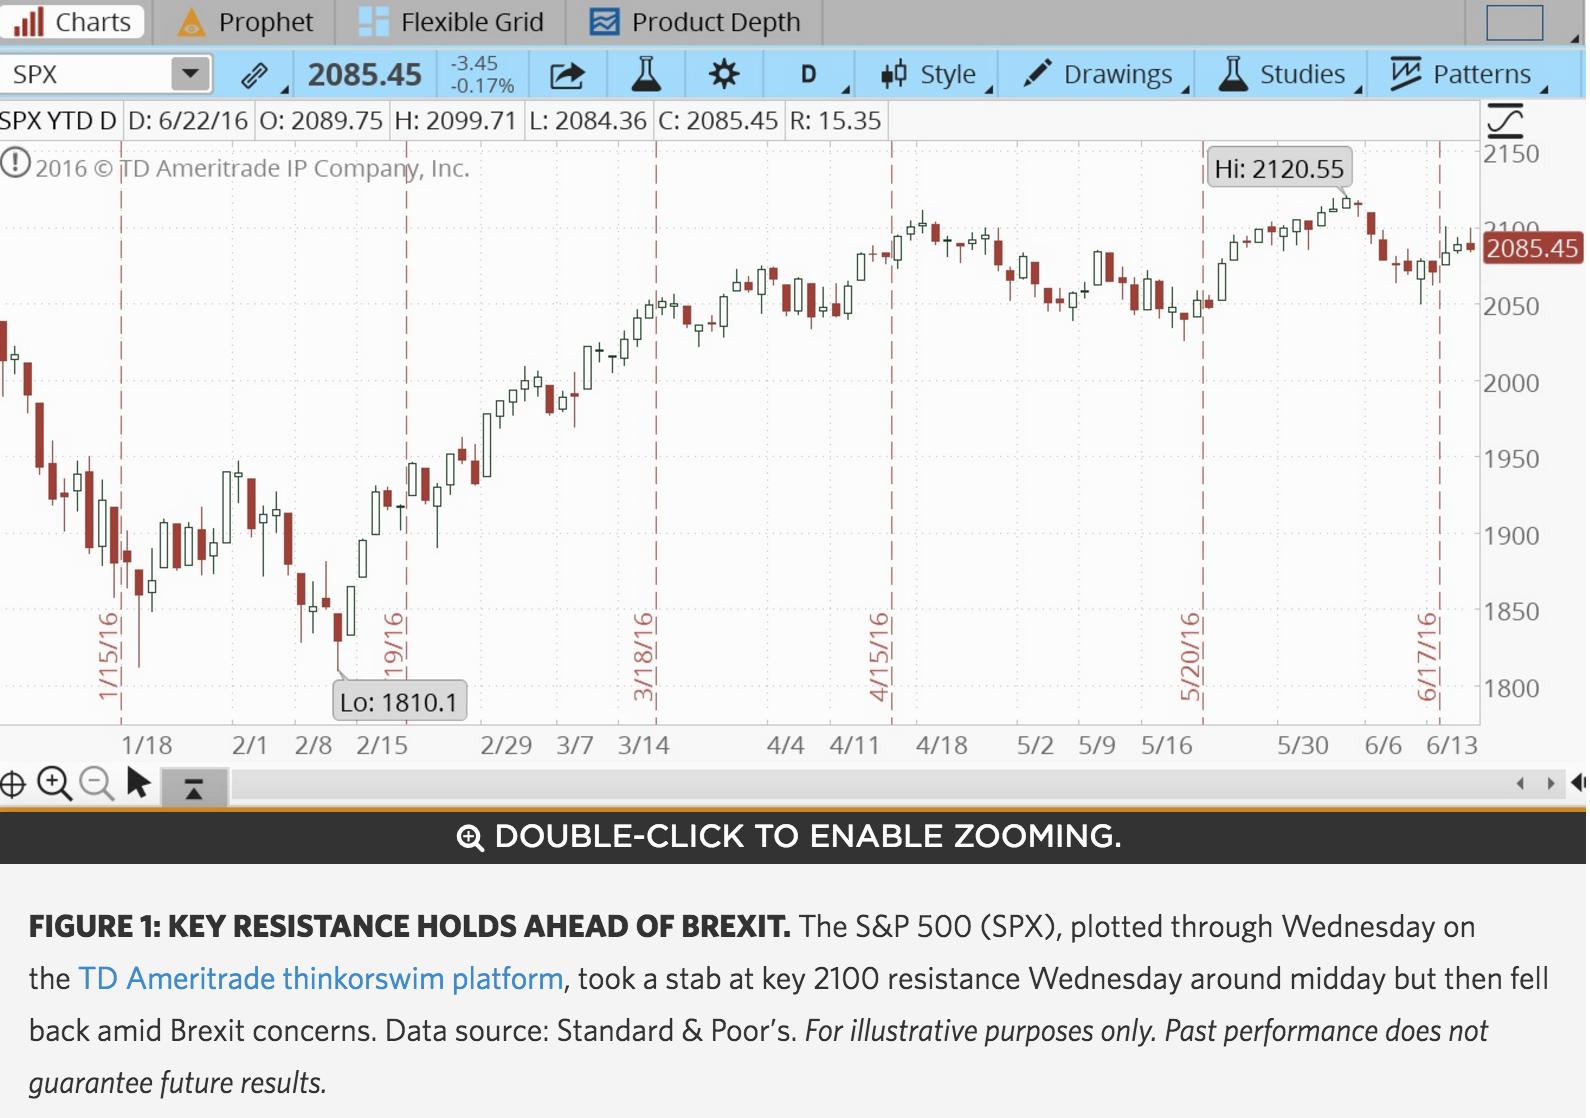1590x1118 pixels.
Task: Click the 2000 price axis label
Action: point(1511,382)
